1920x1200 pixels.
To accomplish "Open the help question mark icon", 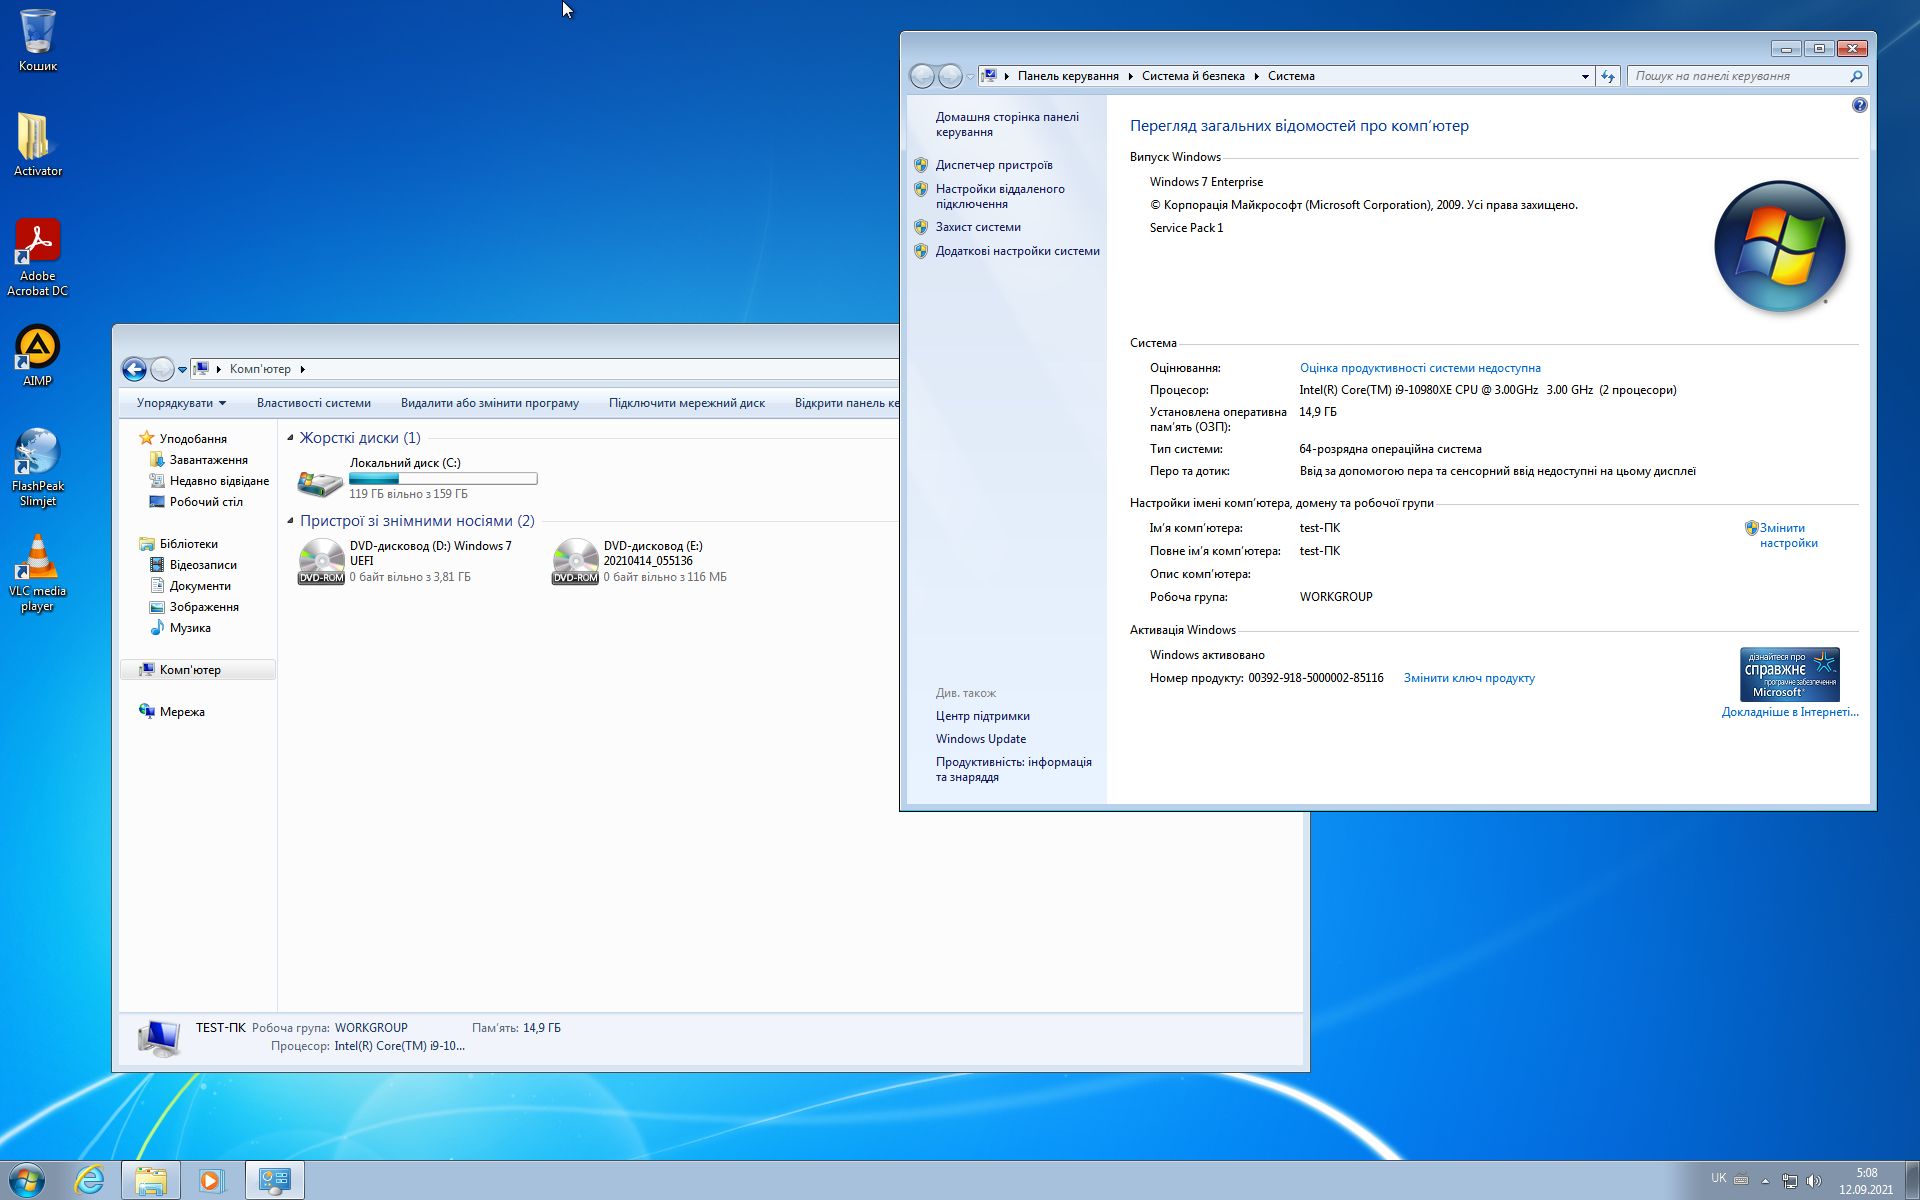I will tap(1859, 105).
